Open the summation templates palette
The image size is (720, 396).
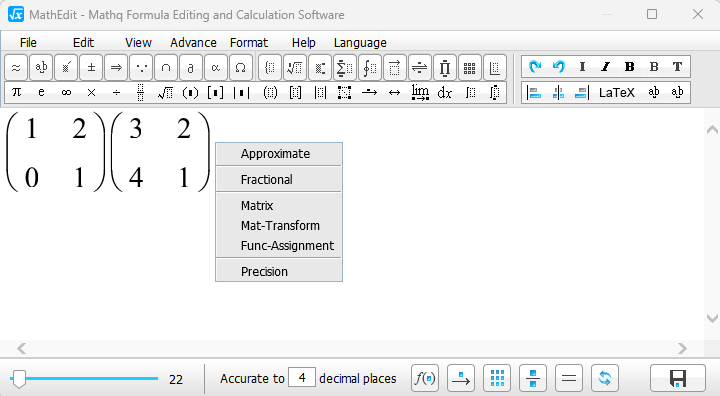coord(344,68)
